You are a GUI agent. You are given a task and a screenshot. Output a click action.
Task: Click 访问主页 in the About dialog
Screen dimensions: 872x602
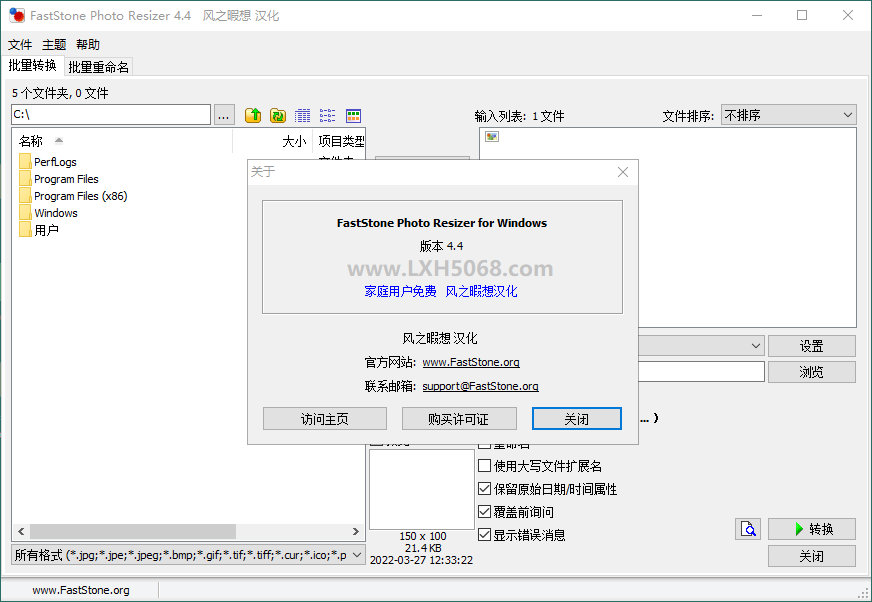(325, 419)
